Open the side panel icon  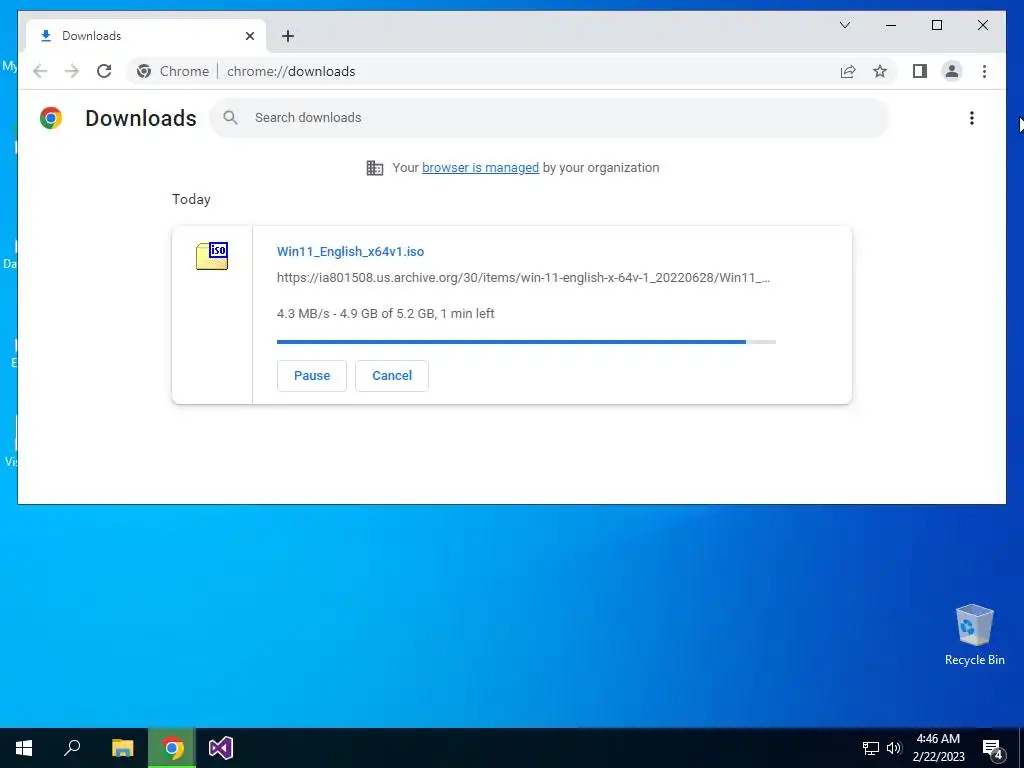pos(920,71)
